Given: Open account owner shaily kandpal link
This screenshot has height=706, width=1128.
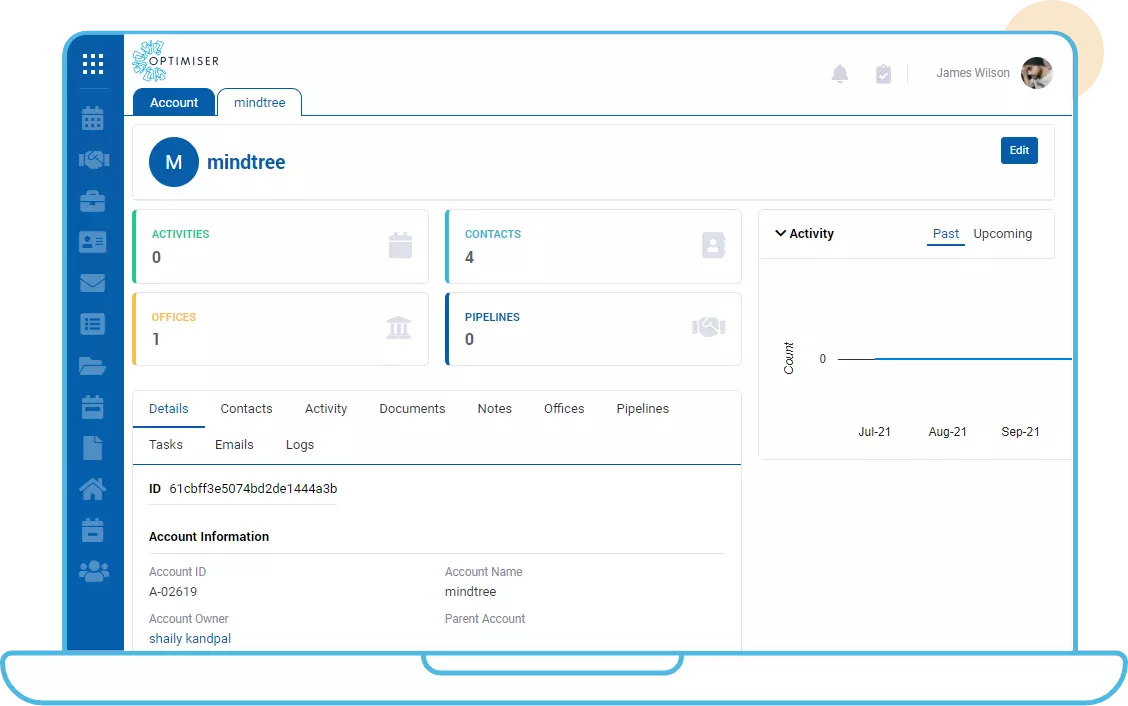Looking at the screenshot, I should [x=190, y=638].
